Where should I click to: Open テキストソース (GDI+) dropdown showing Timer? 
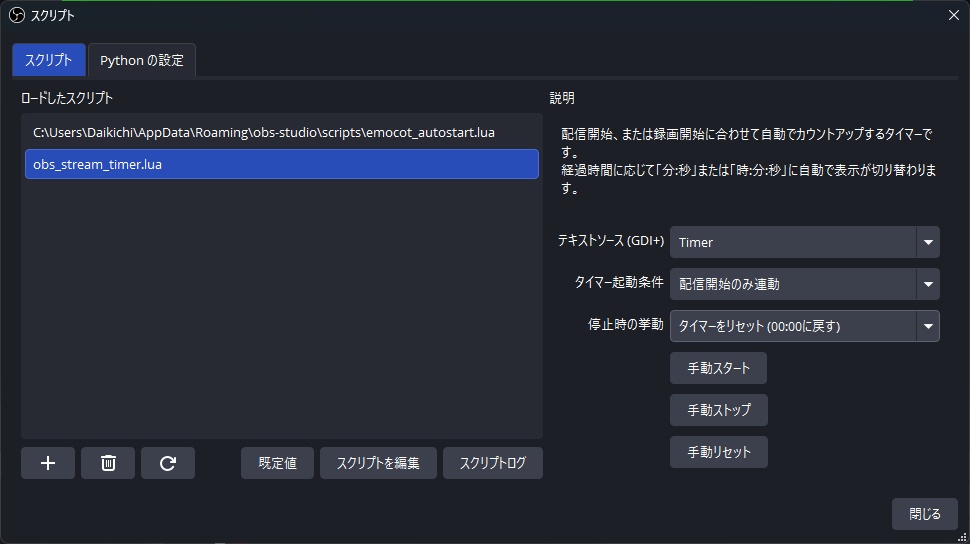[804, 242]
